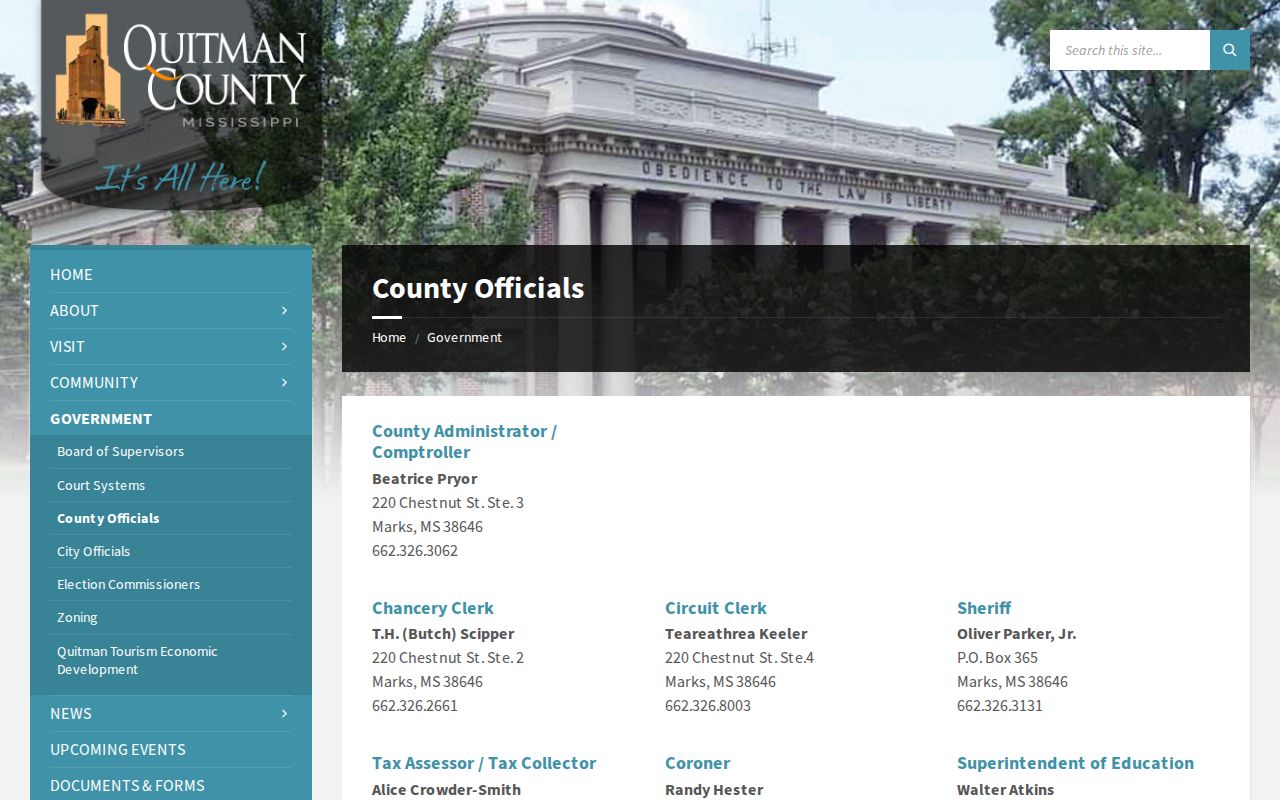Click Superintendent of Education heading
The height and width of the screenshot is (800, 1280).
[x=1075, y=763]
